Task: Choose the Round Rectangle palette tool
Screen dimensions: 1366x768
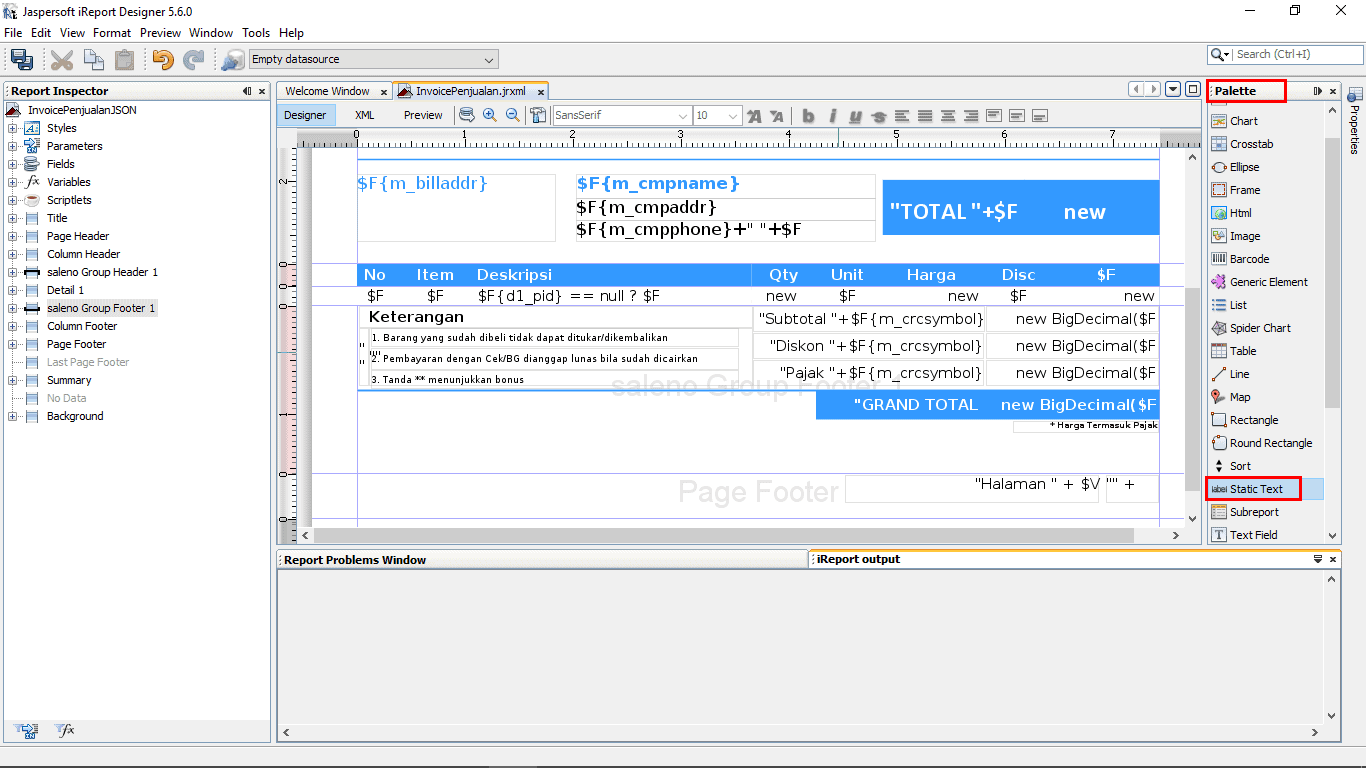Action: click(1270, 443)
